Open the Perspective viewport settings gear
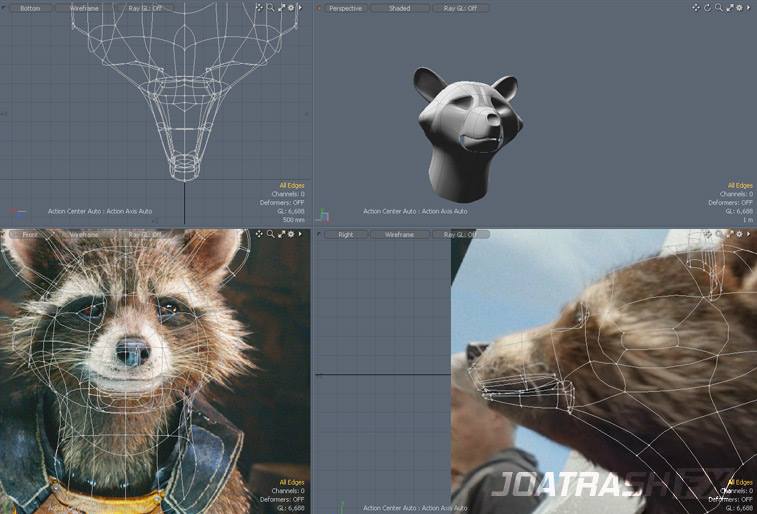This screenshot has height=514, width=757. point(739,7)
